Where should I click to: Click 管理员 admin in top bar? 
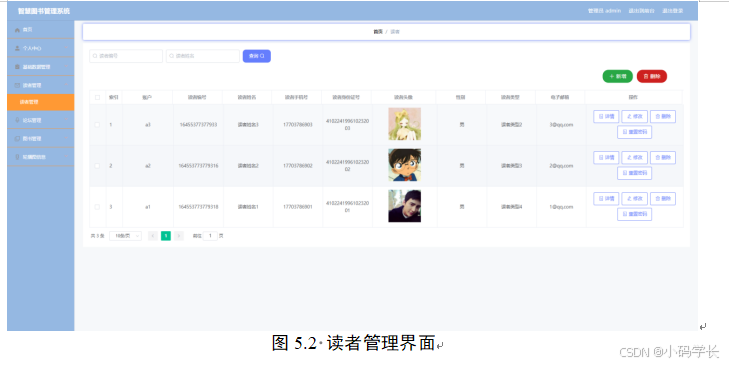click(x=604, y=11)
